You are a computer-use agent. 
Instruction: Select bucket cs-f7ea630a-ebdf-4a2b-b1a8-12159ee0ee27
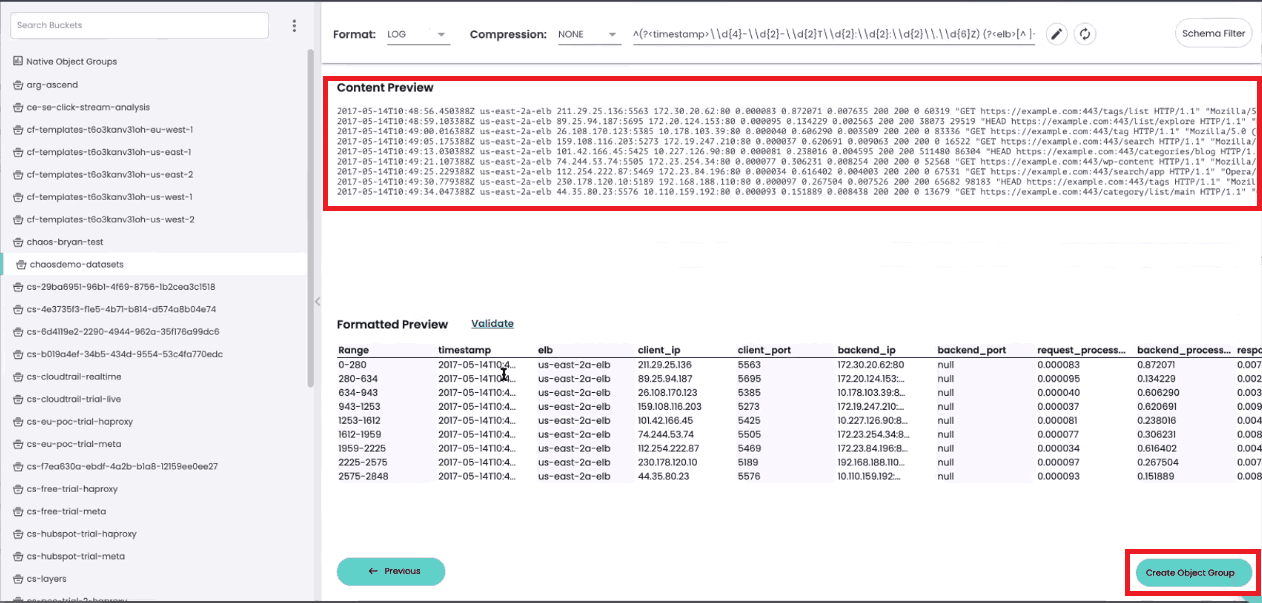[x=122, y=466]
